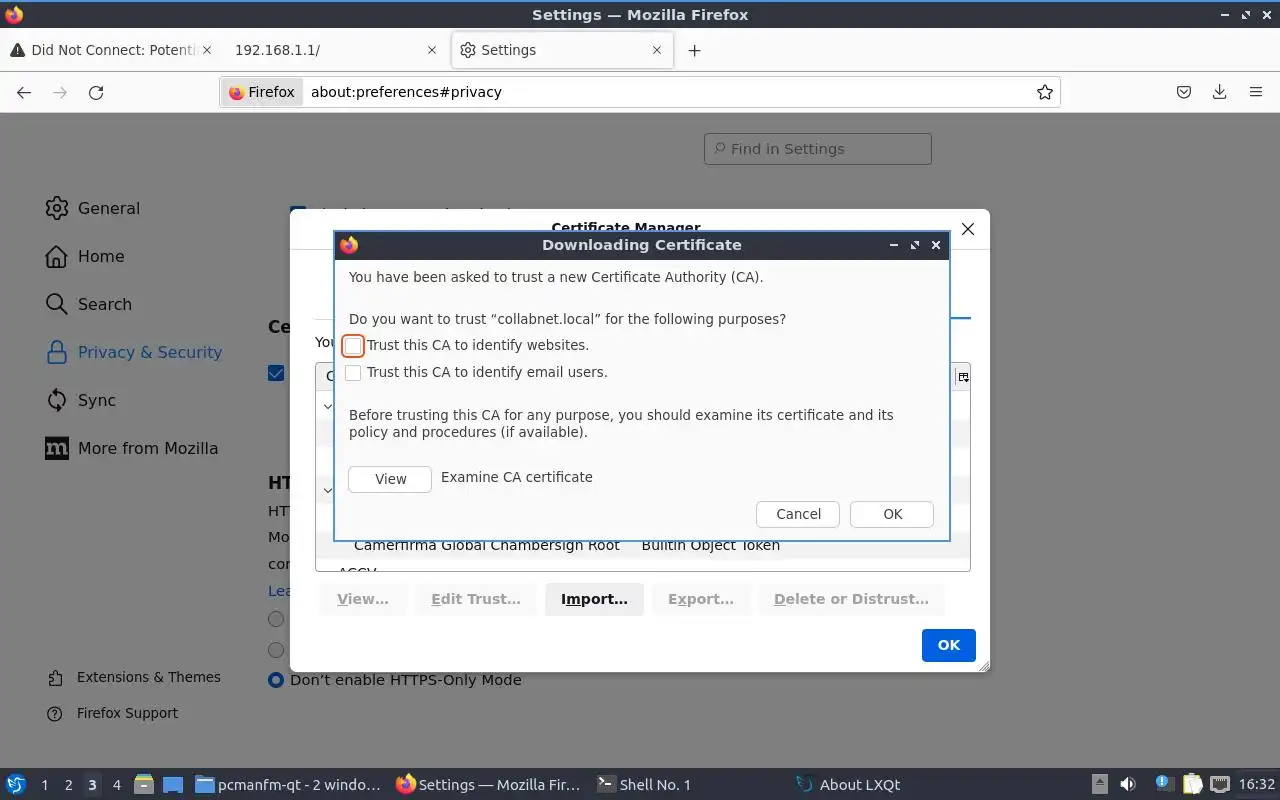Bookmark this page with the star icon
Image resolution: width=1280 pixels, height=800 pixels.
[x=1045, y=92]
